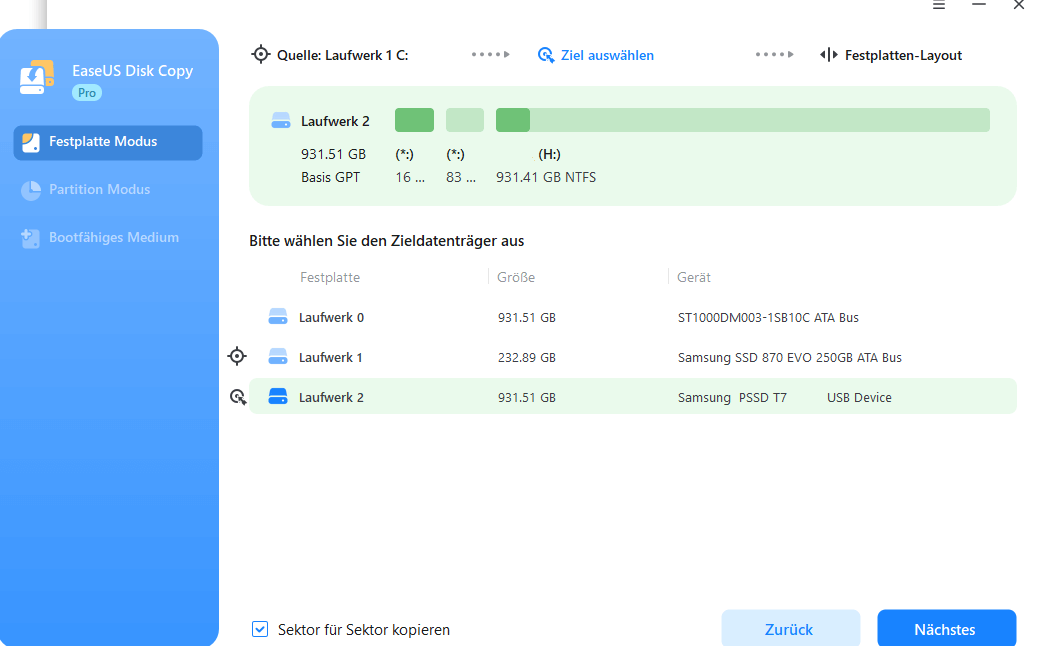Screen dimensions: 1039x646
Task: Click the Laufwerk 0 drive icon
Action: pyautogui.click(x=278, y=317)
